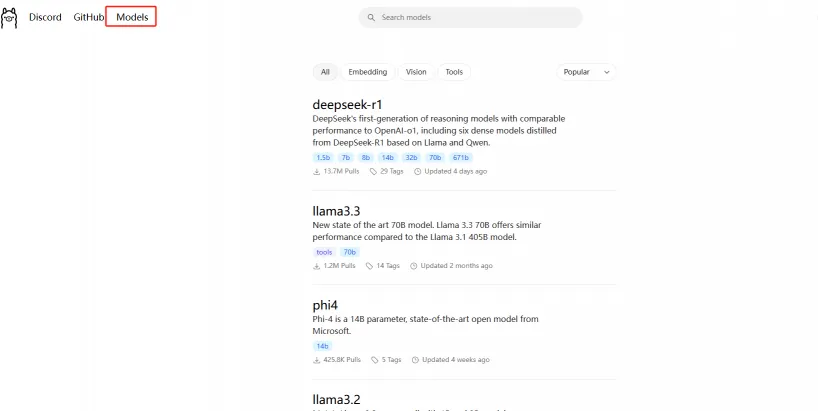Click the download icon beside 13.7M Pulls

click(x=317, y=171)
